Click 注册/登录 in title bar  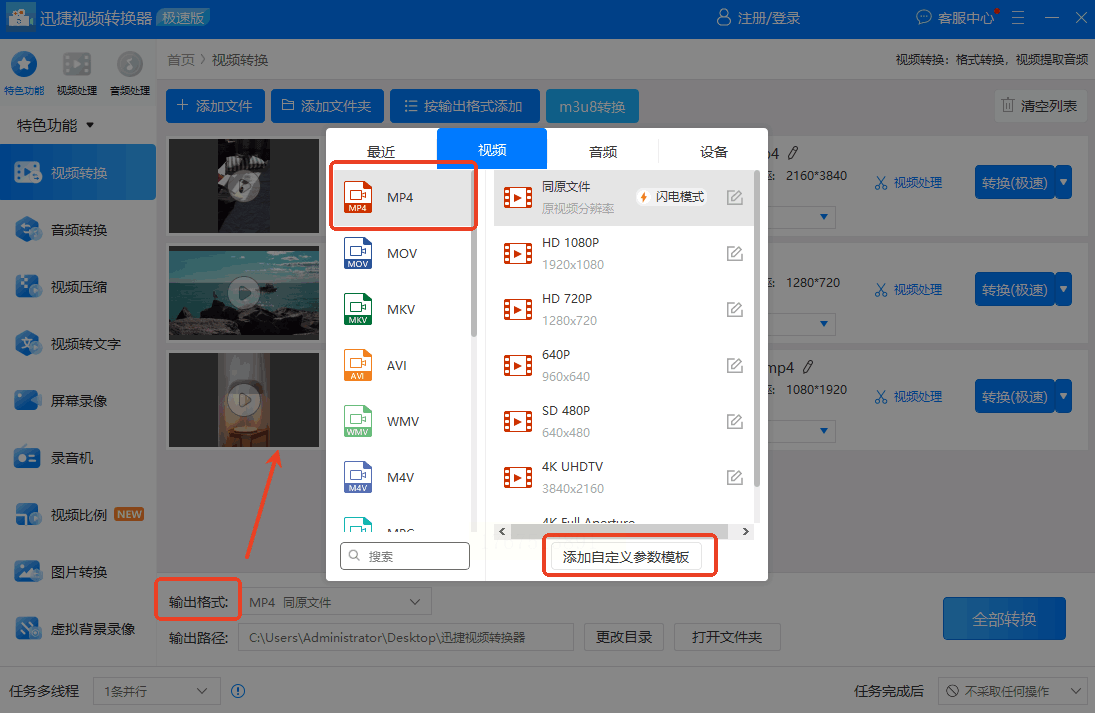[x=759, y=17]
